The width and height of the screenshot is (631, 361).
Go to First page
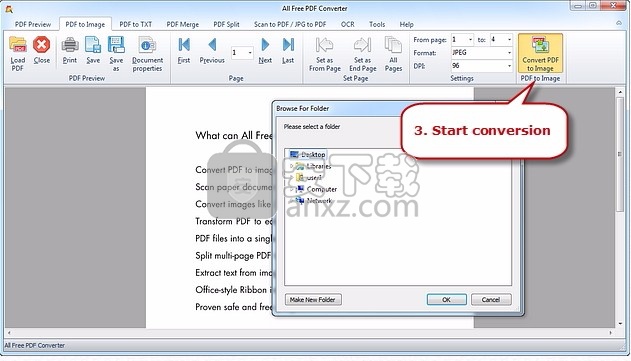184,50
